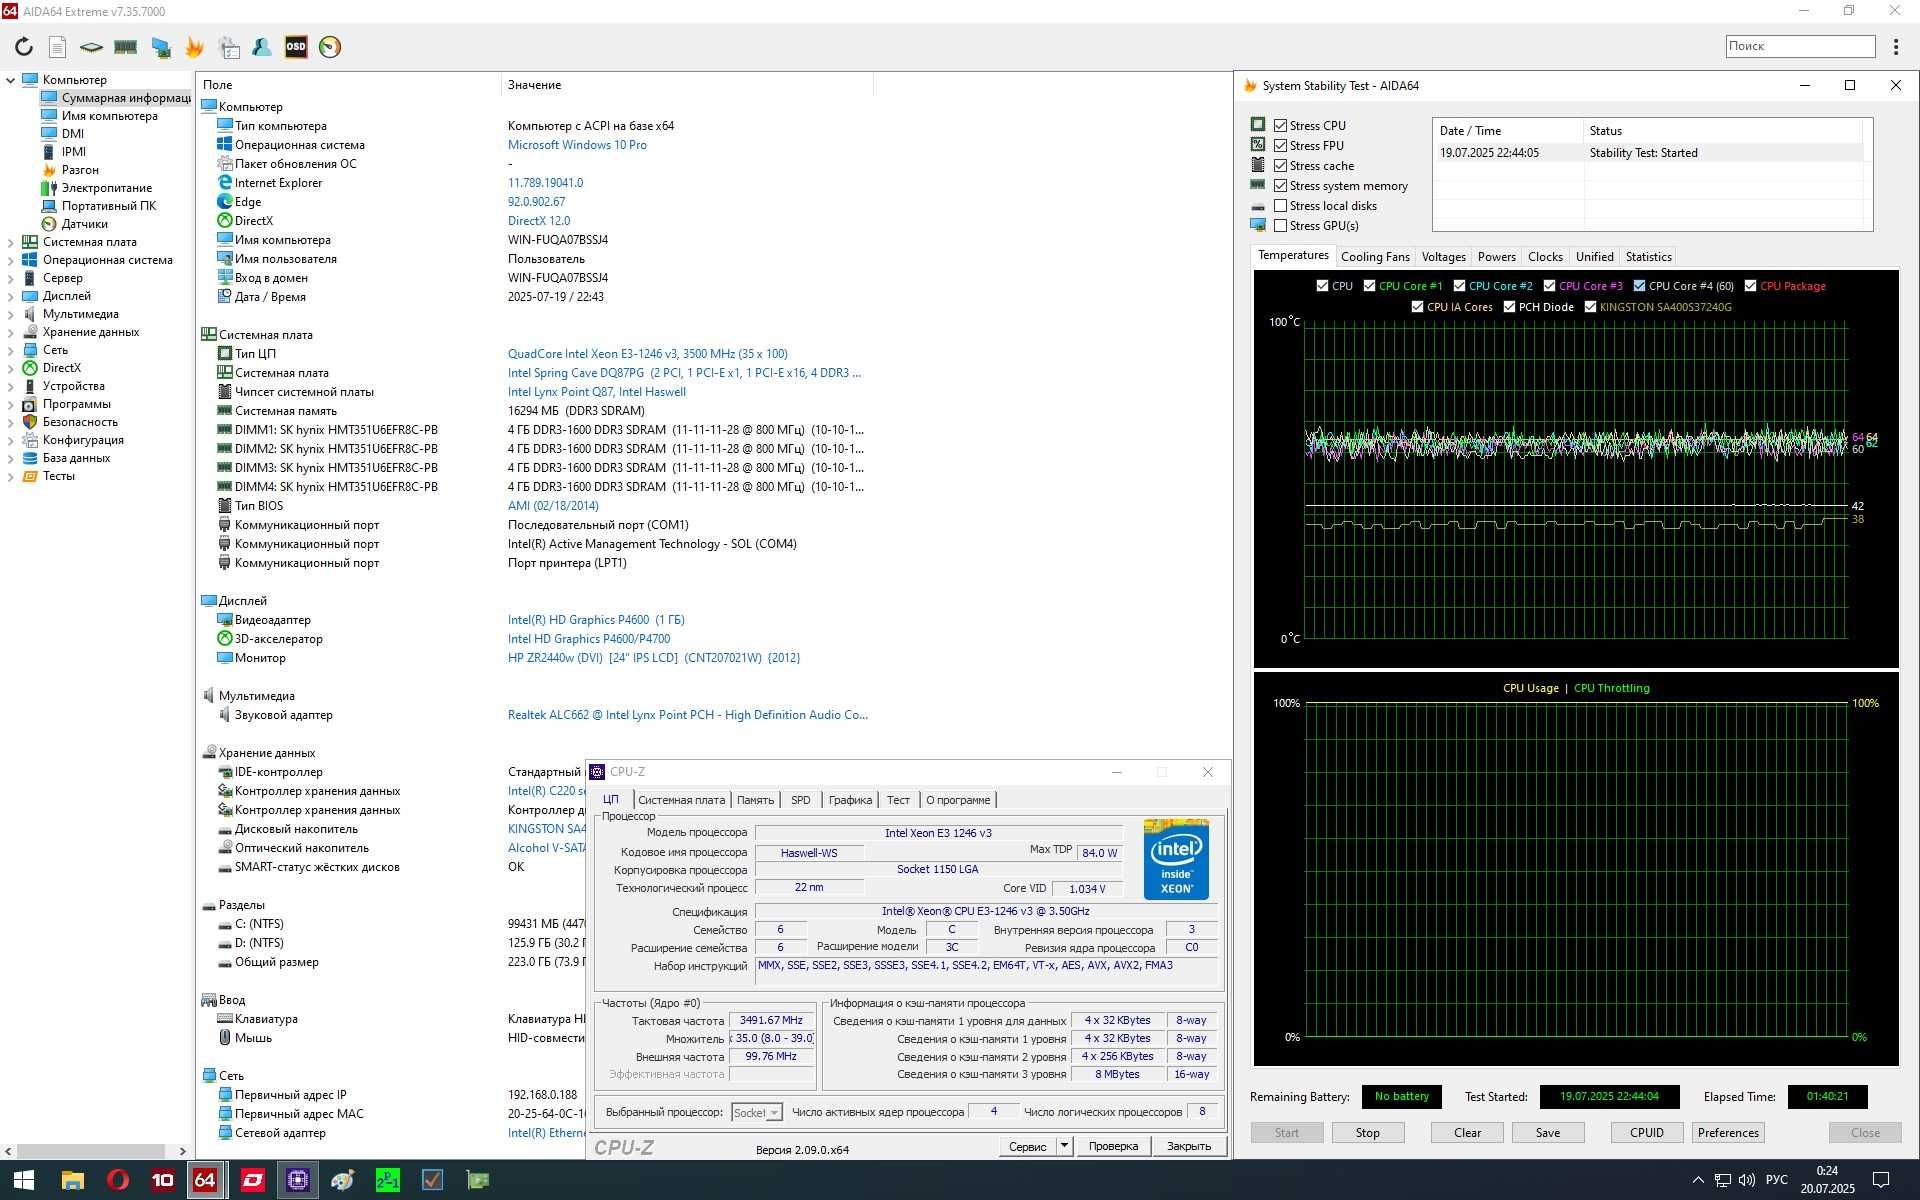Open File Explorer from the taskbar
The image size is (1920, 1200).
point(72,1180)
